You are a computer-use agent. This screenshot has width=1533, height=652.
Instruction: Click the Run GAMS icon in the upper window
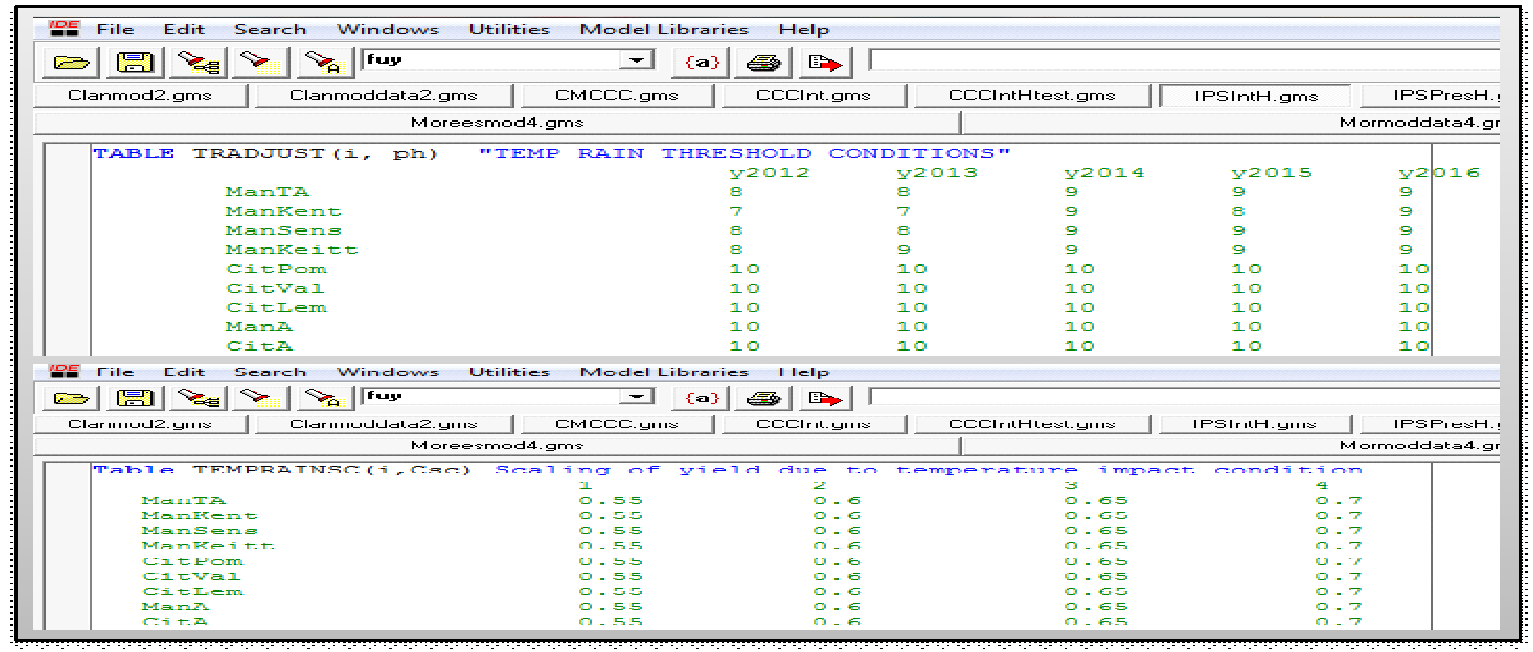(x=827, y=63)
